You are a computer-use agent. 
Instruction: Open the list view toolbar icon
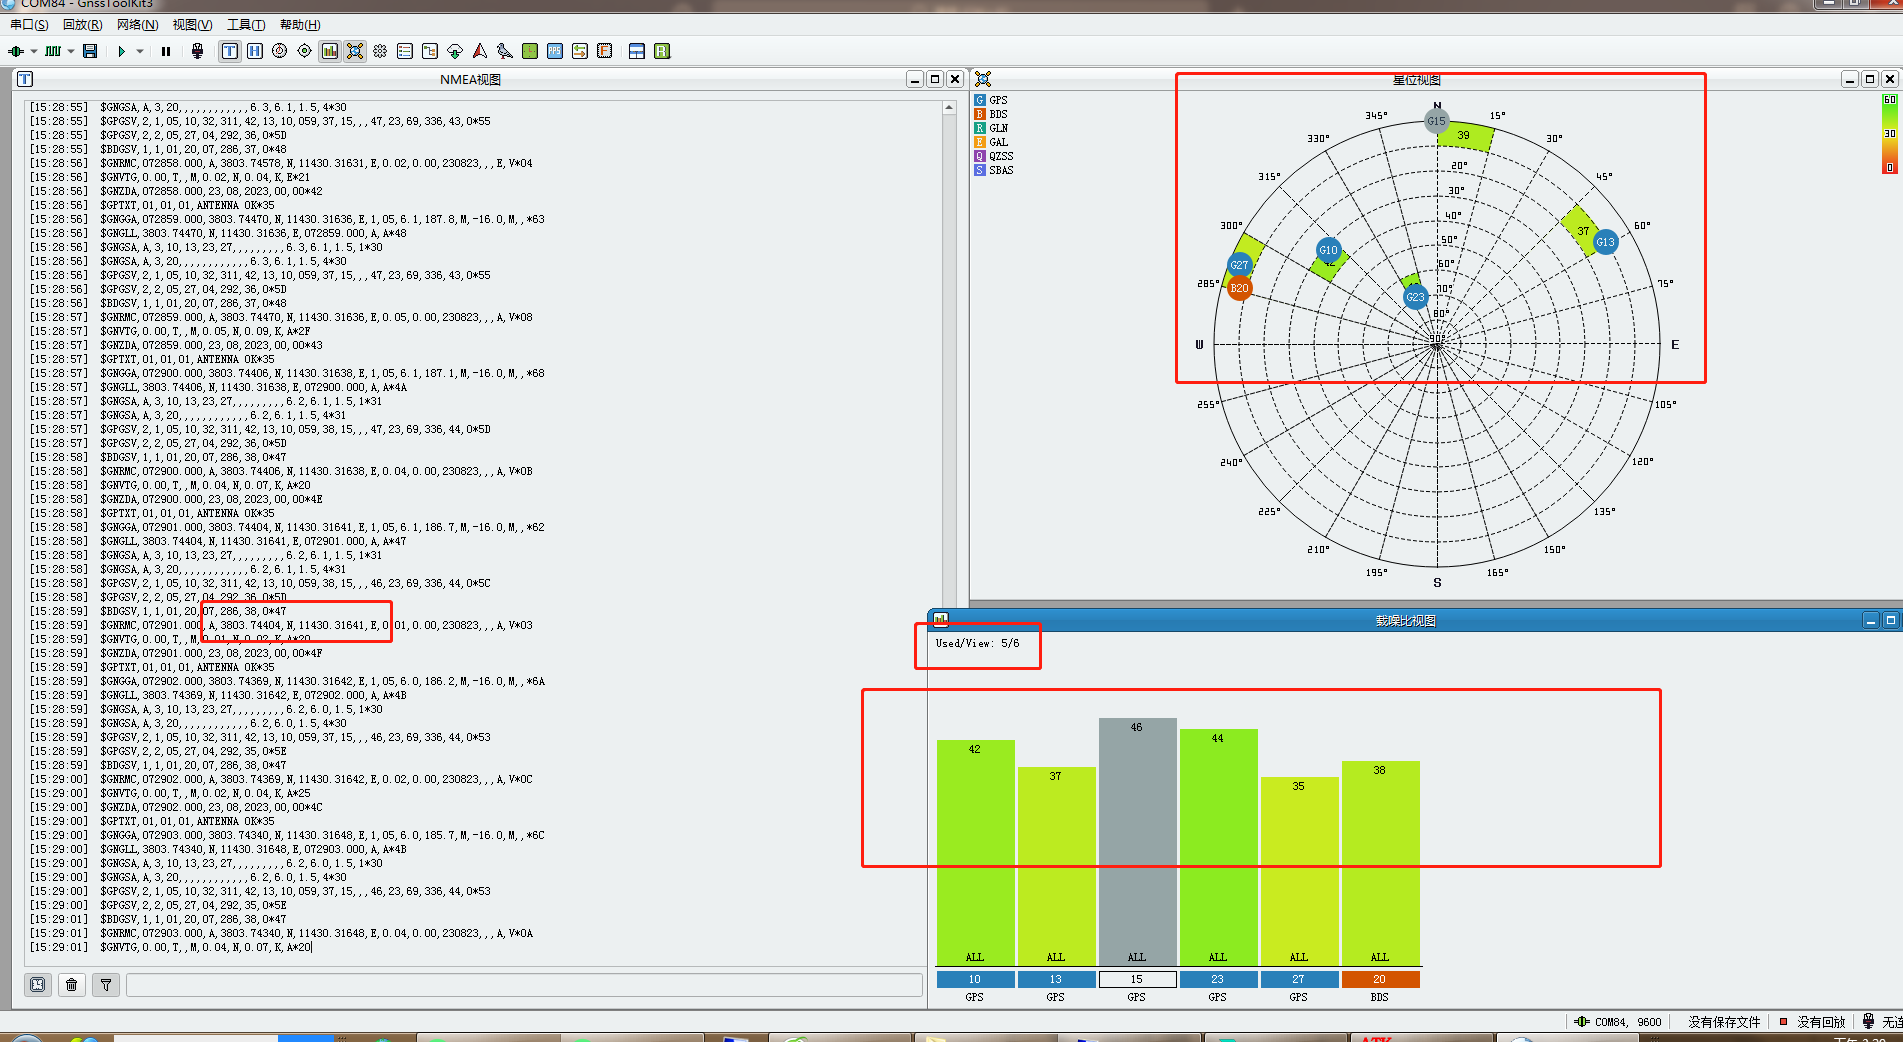pos(405,51)
